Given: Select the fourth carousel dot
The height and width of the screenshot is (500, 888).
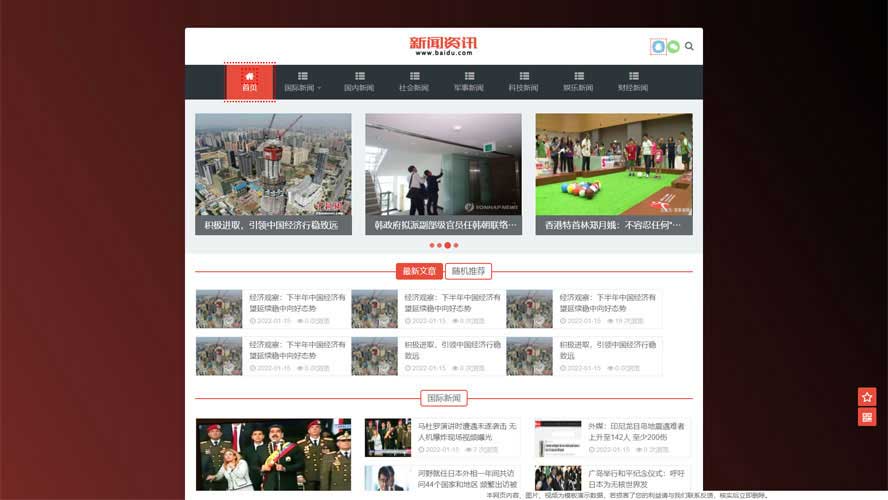Looking at the screenshot, I should pyautogui.click(x=456, y=245).
